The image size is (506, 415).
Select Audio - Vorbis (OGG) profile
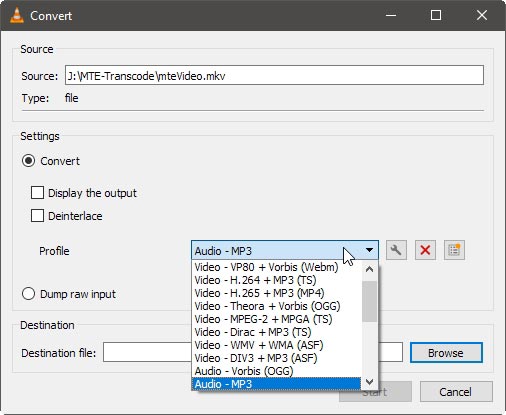[277, 371]
